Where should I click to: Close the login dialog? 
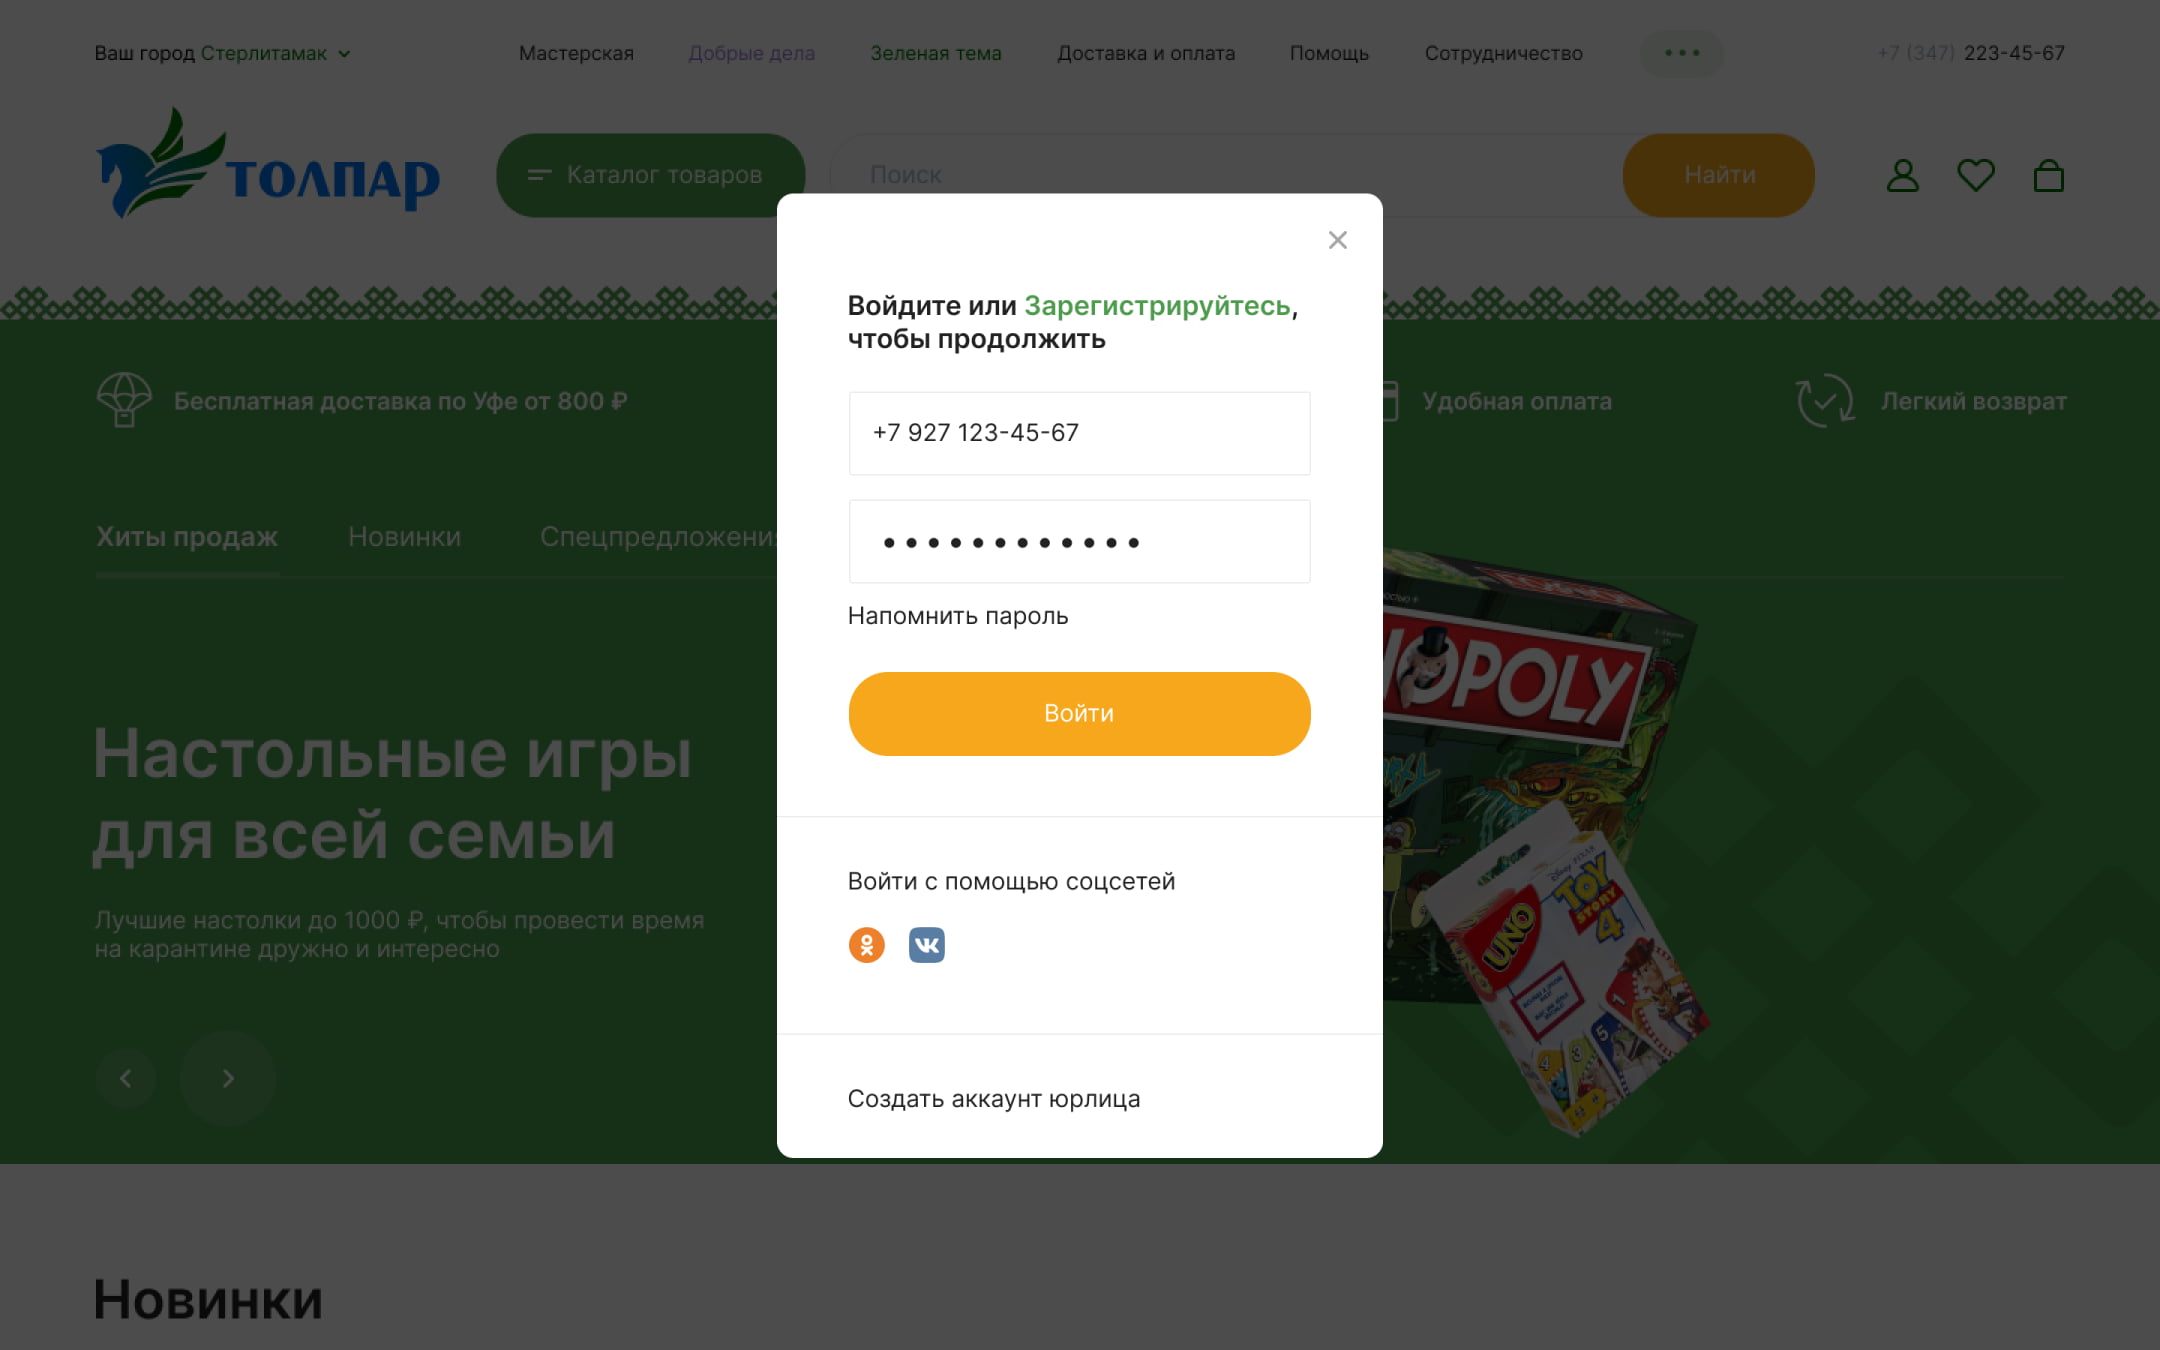pyautogui.click(x=1337, y=240)
